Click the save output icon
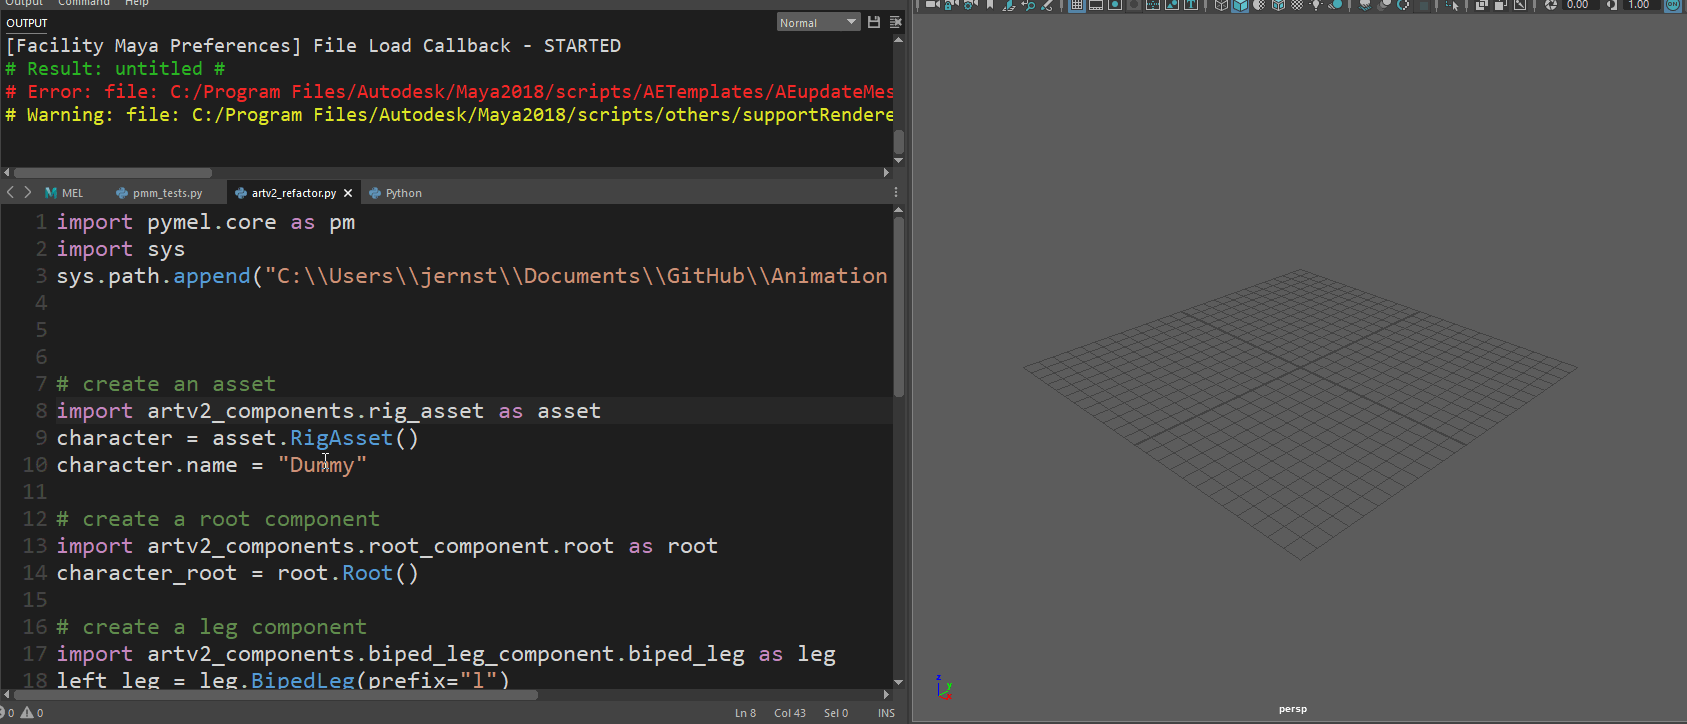Viewport: 1687px width, 724px height. (874, 22)
